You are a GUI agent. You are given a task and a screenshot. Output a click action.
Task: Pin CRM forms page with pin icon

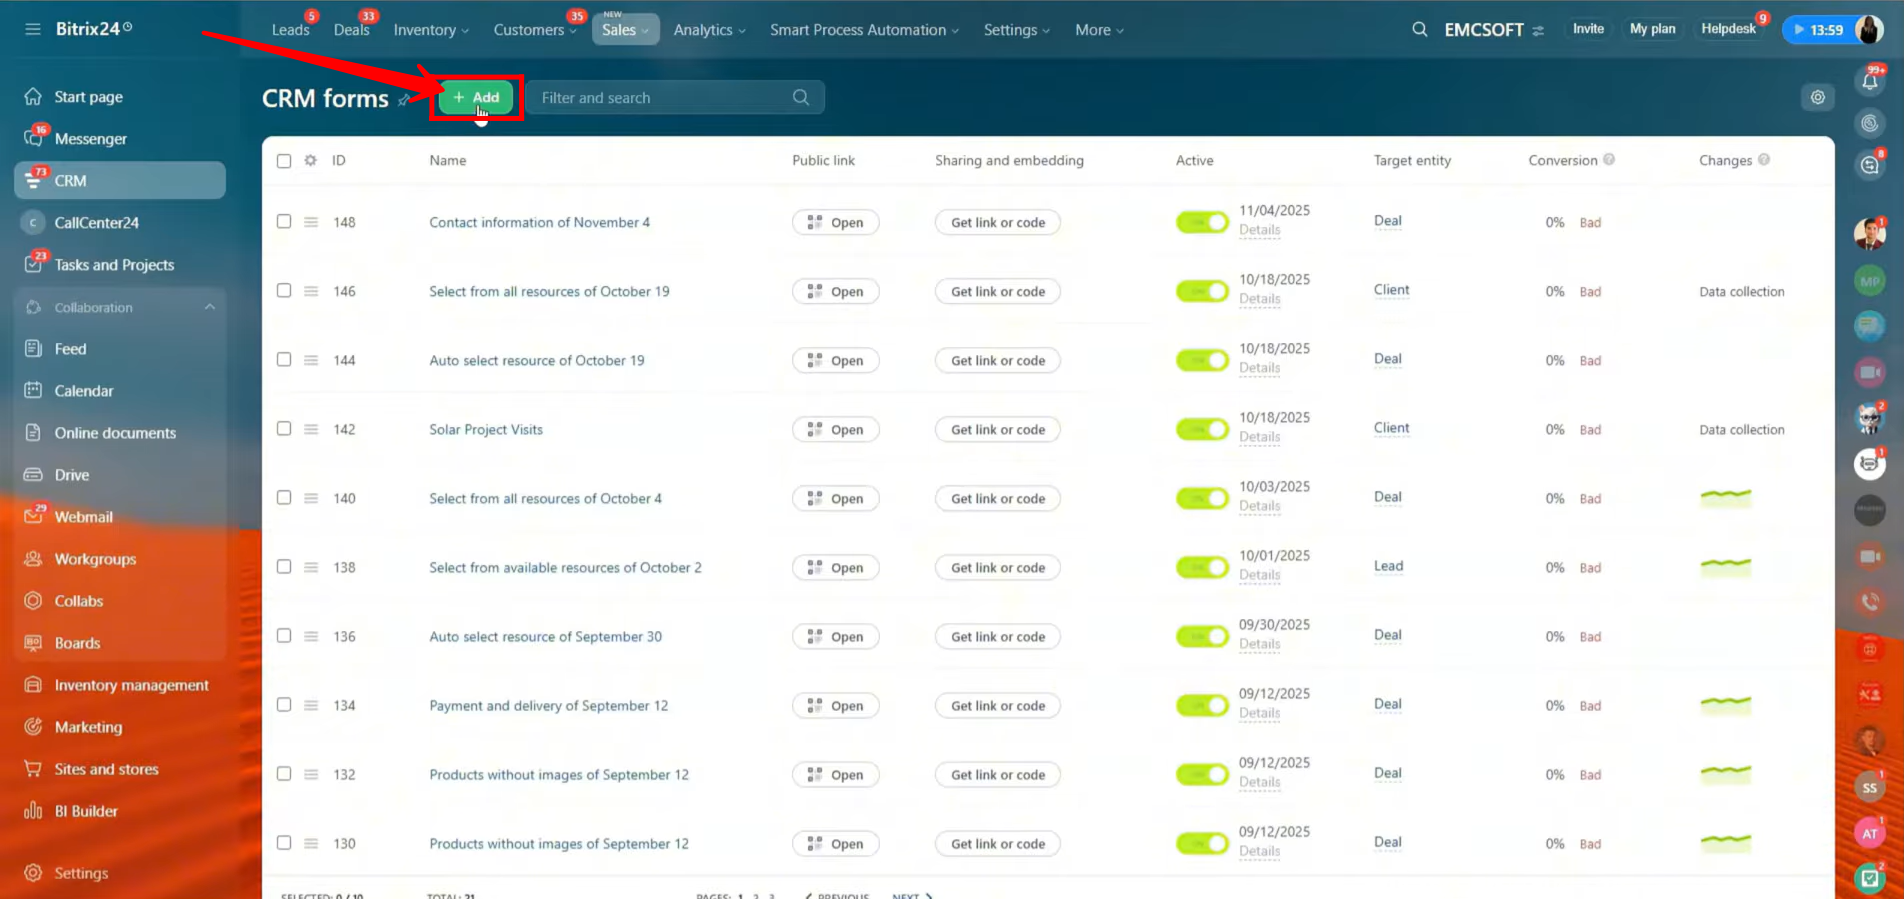[404, 99]
